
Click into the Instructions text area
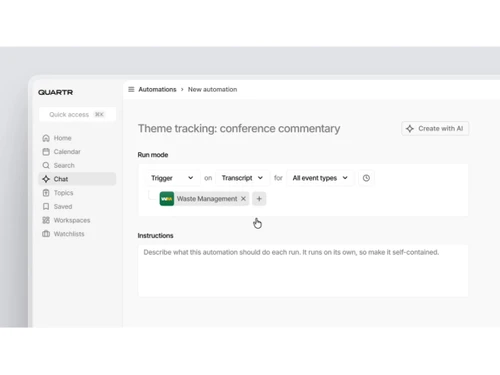(x=303, y=271)
